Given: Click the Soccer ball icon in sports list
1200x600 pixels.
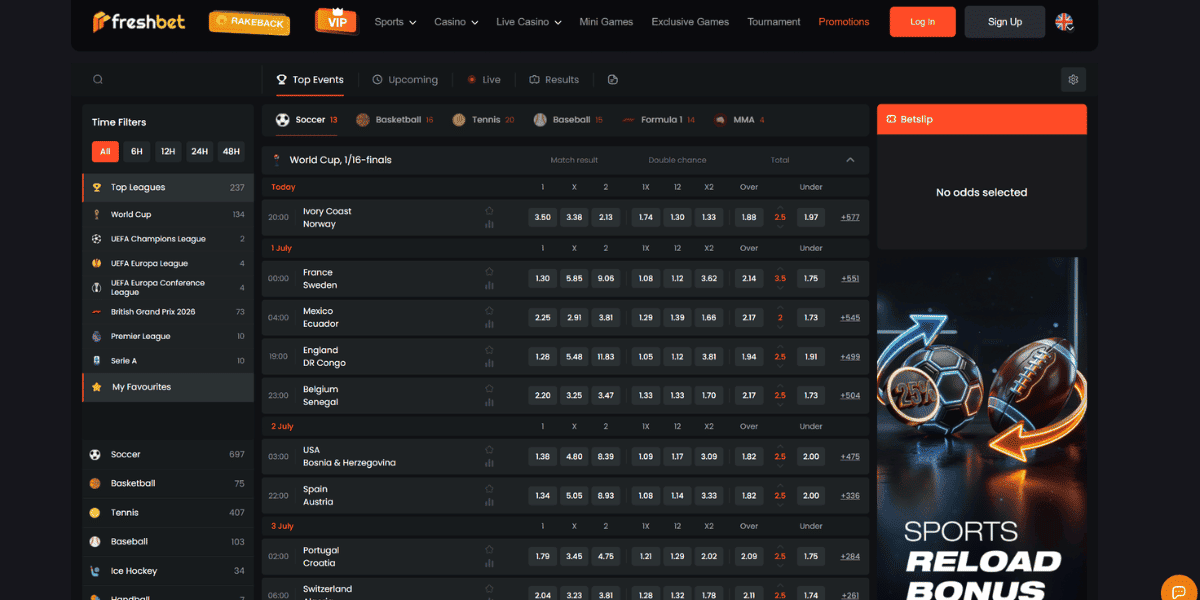Looking at the screenshot, I should (x=95, y=454).
